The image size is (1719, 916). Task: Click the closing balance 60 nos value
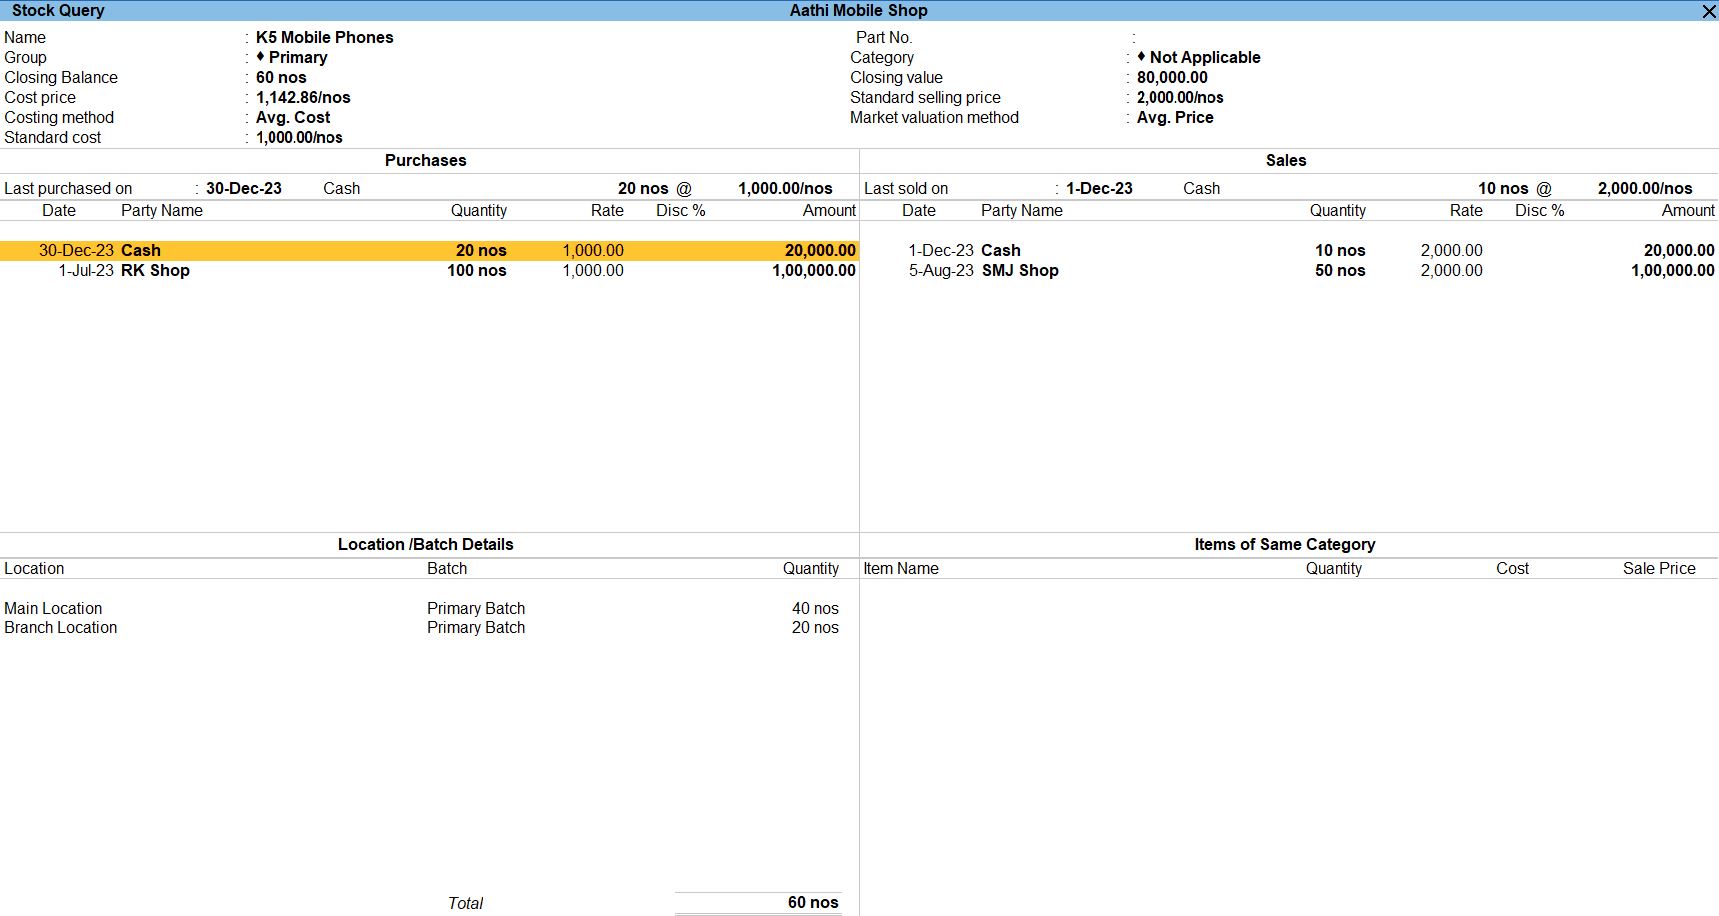point(281,77)
